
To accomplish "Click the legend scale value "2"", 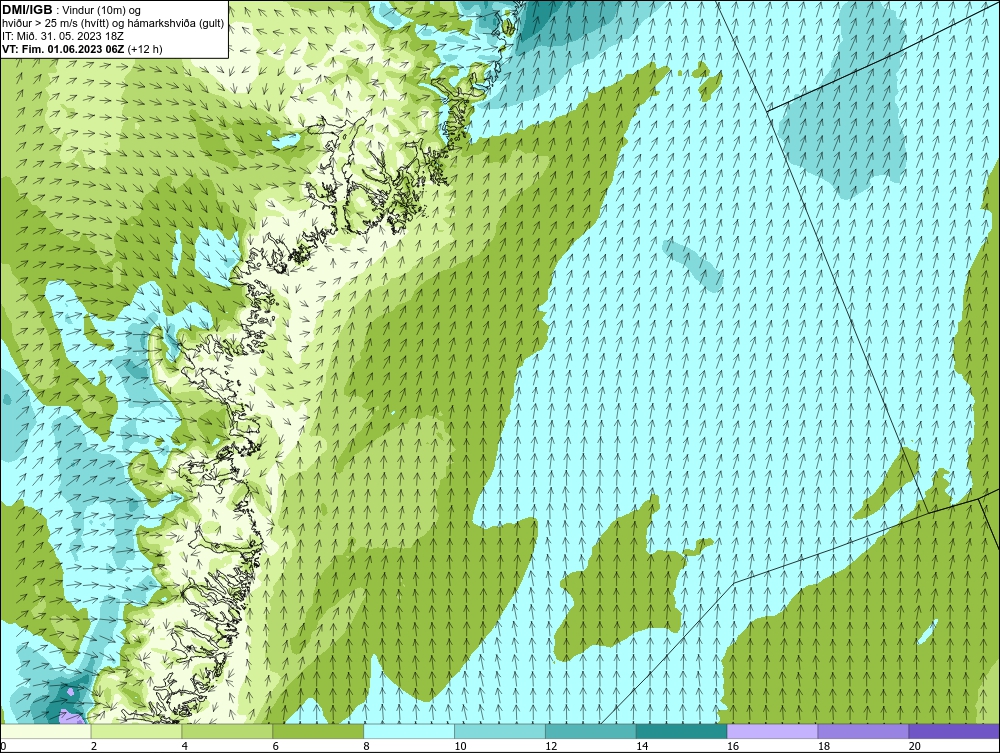I will pyautogui.click(x=94, y=746).
